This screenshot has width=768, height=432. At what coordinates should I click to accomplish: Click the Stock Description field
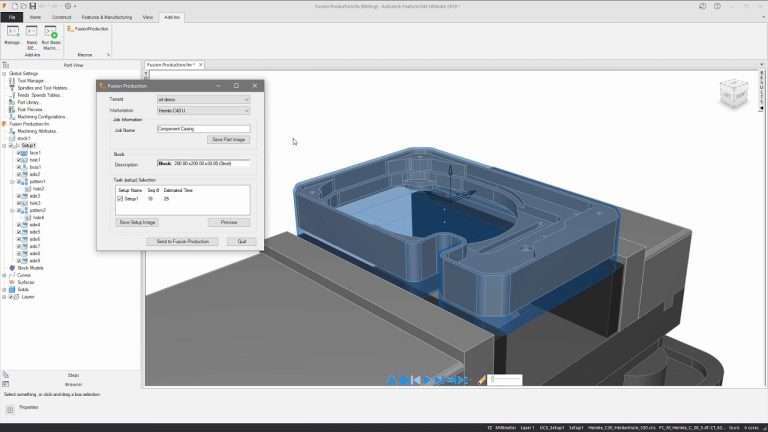(203, 164)
